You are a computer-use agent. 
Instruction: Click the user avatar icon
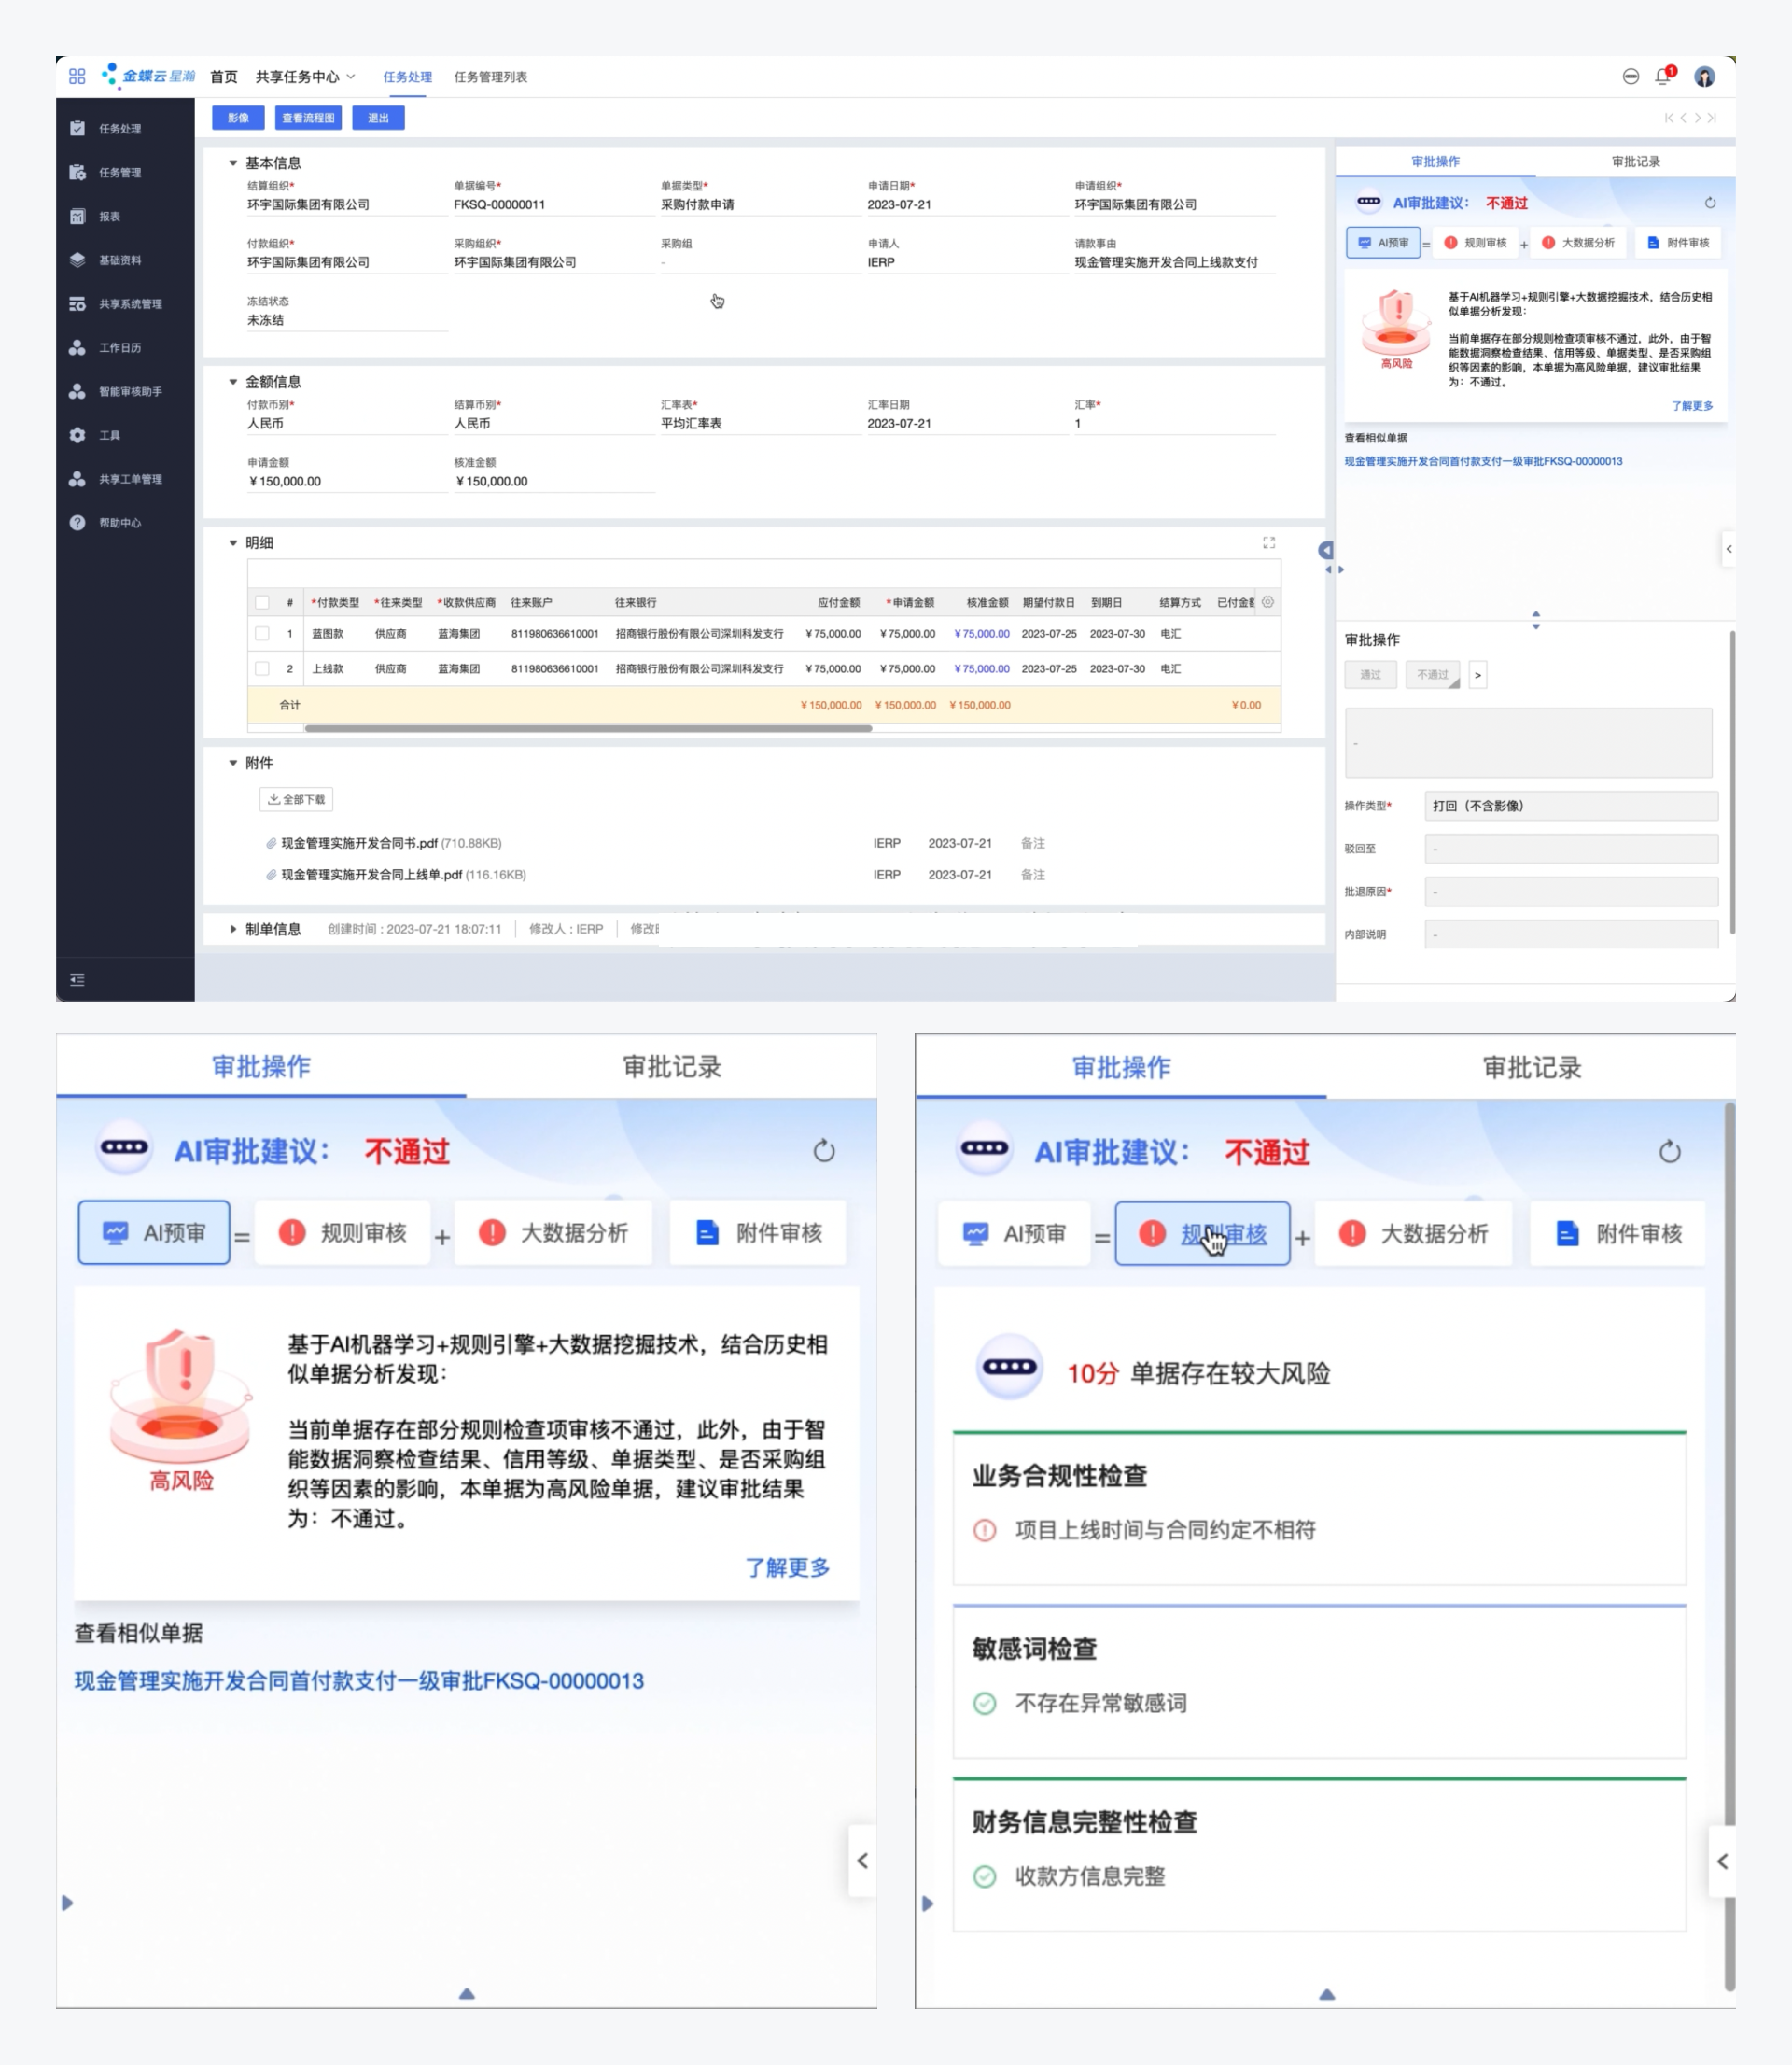1705,76
